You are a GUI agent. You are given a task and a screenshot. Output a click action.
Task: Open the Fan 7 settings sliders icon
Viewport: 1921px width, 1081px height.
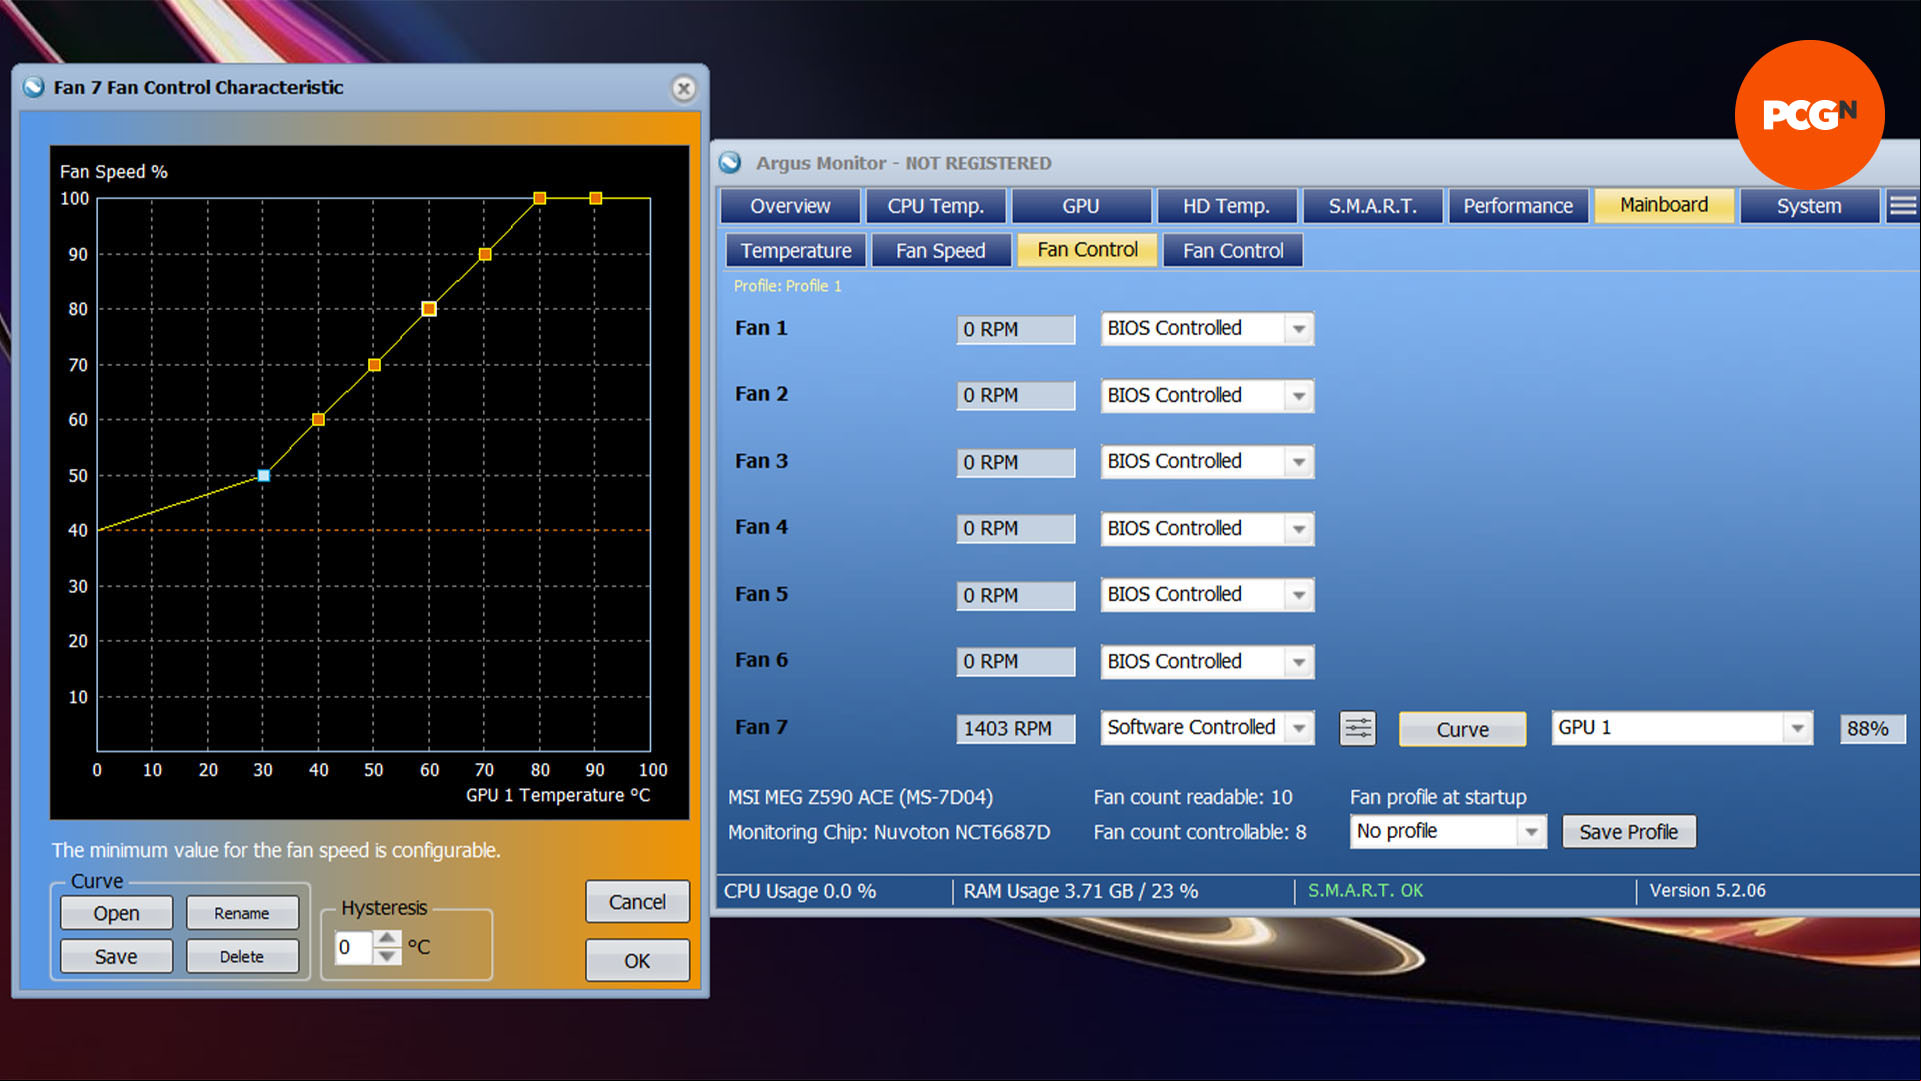click(x=1357, y=728)
